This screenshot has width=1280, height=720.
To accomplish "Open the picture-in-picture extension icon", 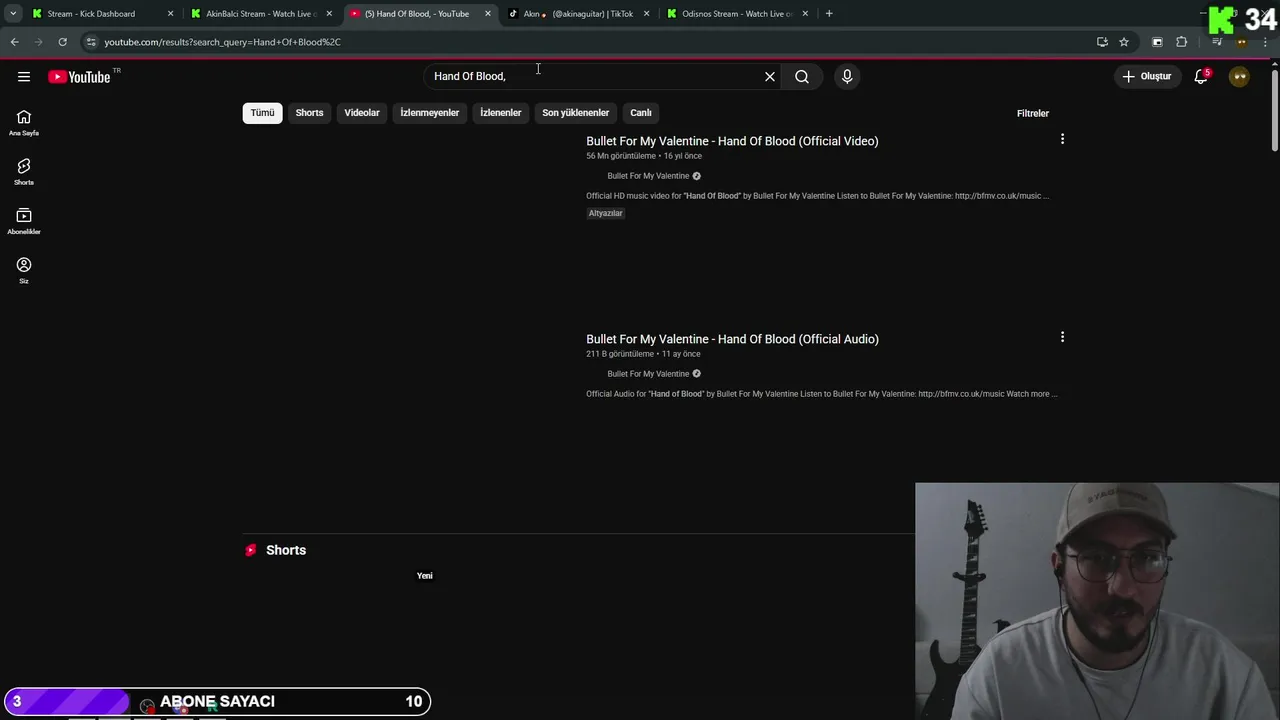I will [1157, 42].
